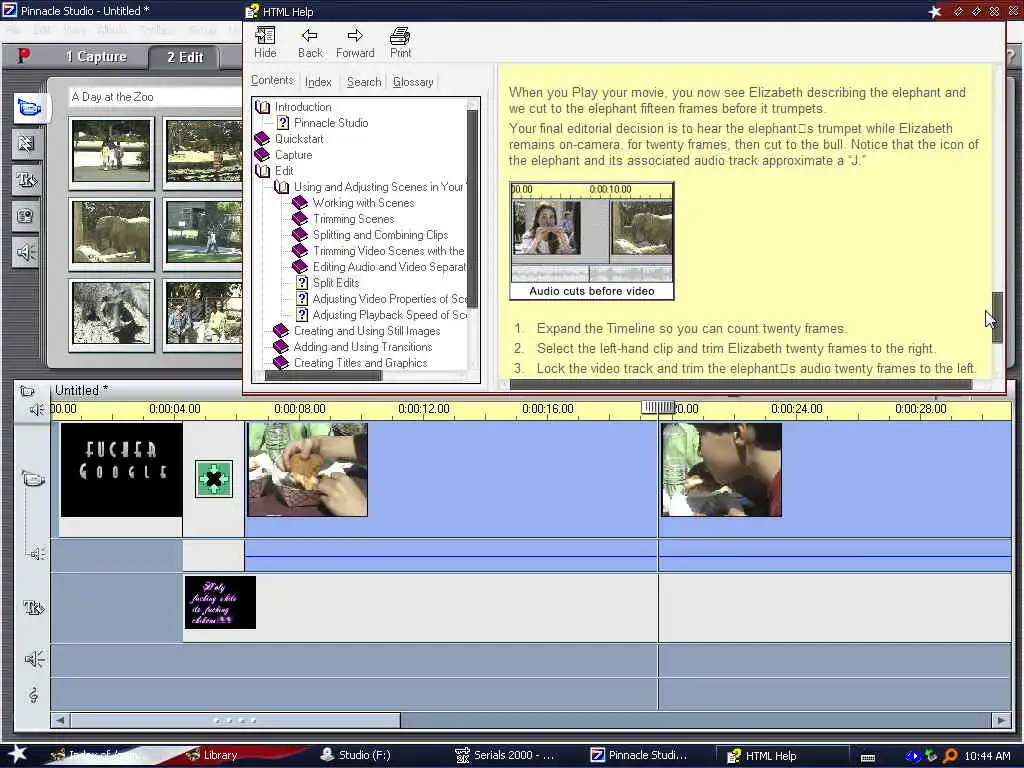This screenshot has height=768, width=1024.
Task: Click the timeline camcorder view icon
Action: pyautogui.click(x=27, y=391)
